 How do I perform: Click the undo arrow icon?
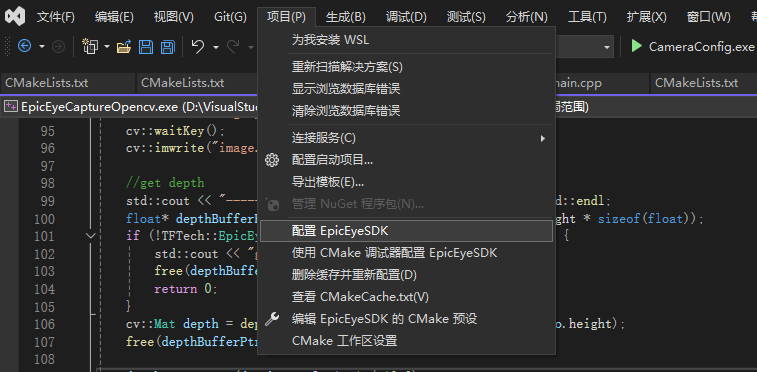[198, 47]
